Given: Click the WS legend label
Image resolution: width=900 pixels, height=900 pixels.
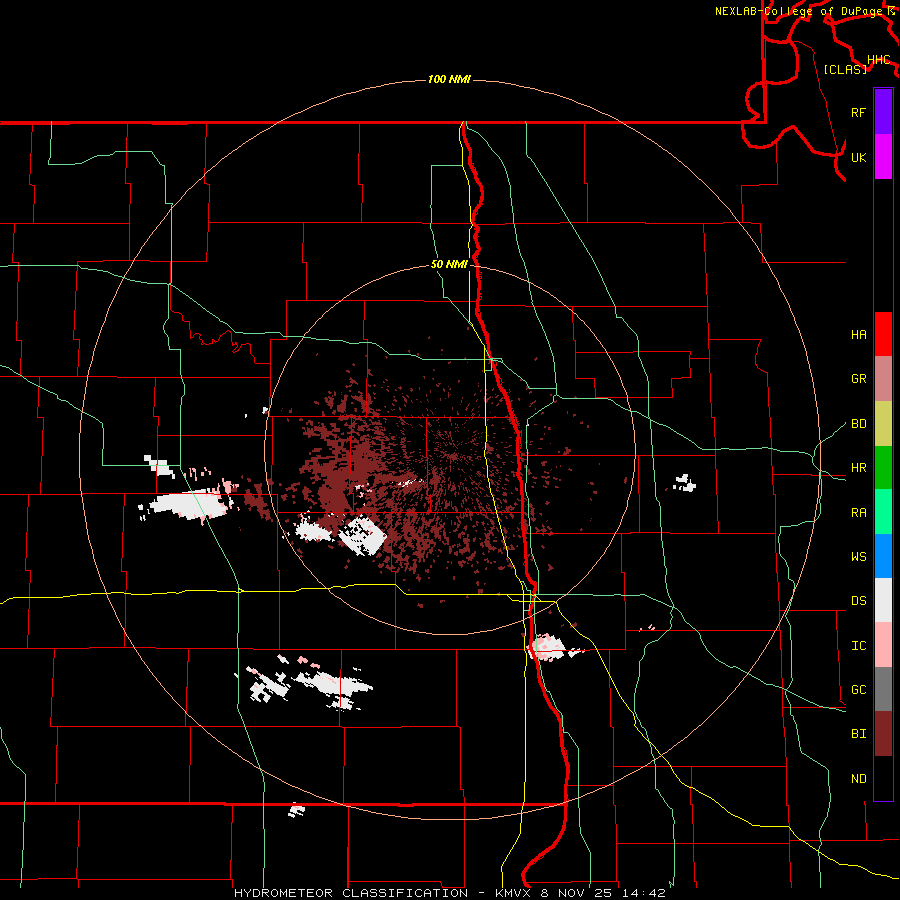Looking at the screenshot, I should point(858,557).
